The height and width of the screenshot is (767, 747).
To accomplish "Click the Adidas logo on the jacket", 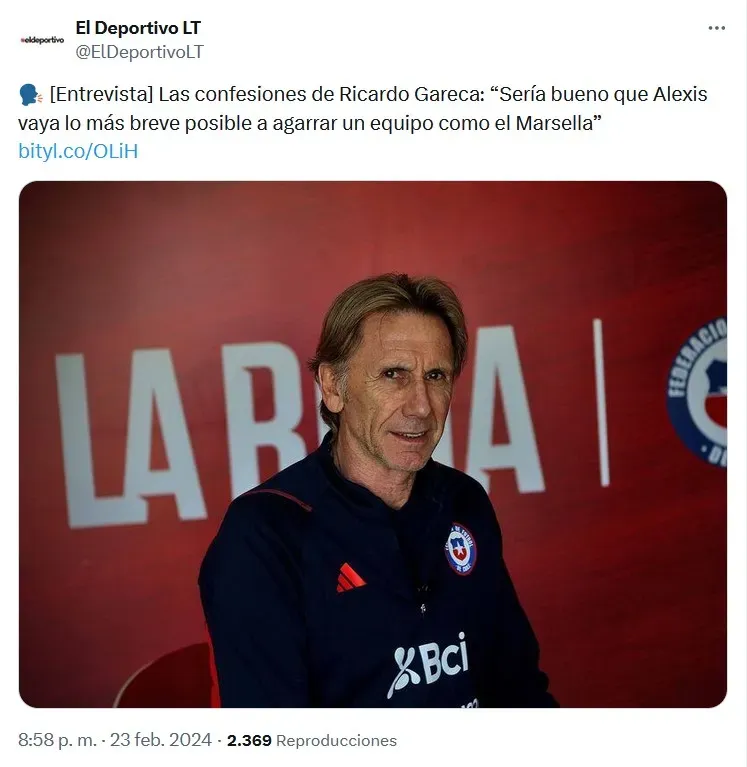I will 350,578.
